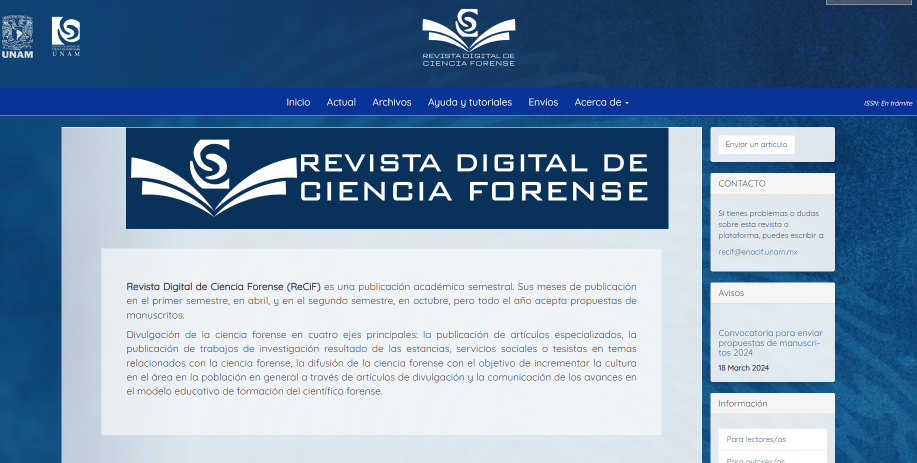The height and width of the screenshot is (463, 917).
Task: Click the 18 March 2024 date
Action: (x=743, y=368)
